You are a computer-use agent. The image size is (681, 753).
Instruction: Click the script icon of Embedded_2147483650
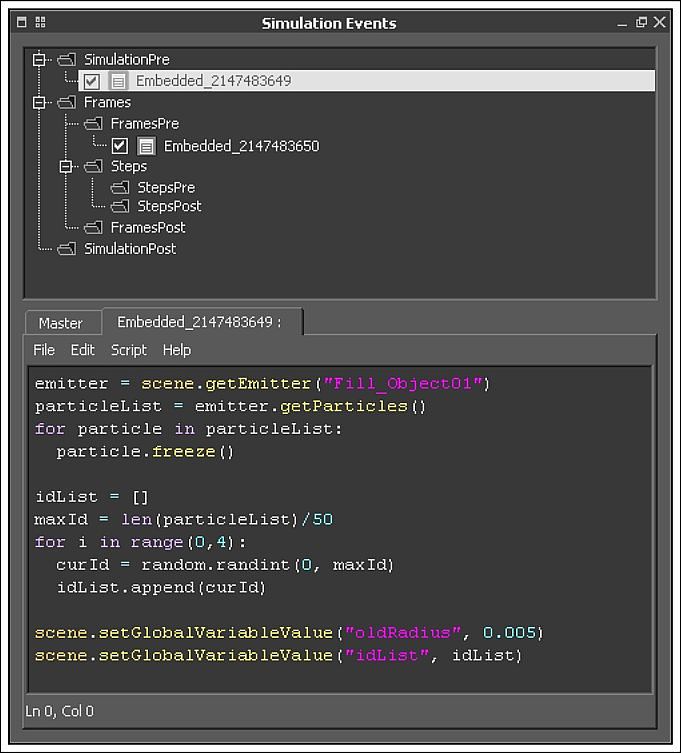coord(146,146)
